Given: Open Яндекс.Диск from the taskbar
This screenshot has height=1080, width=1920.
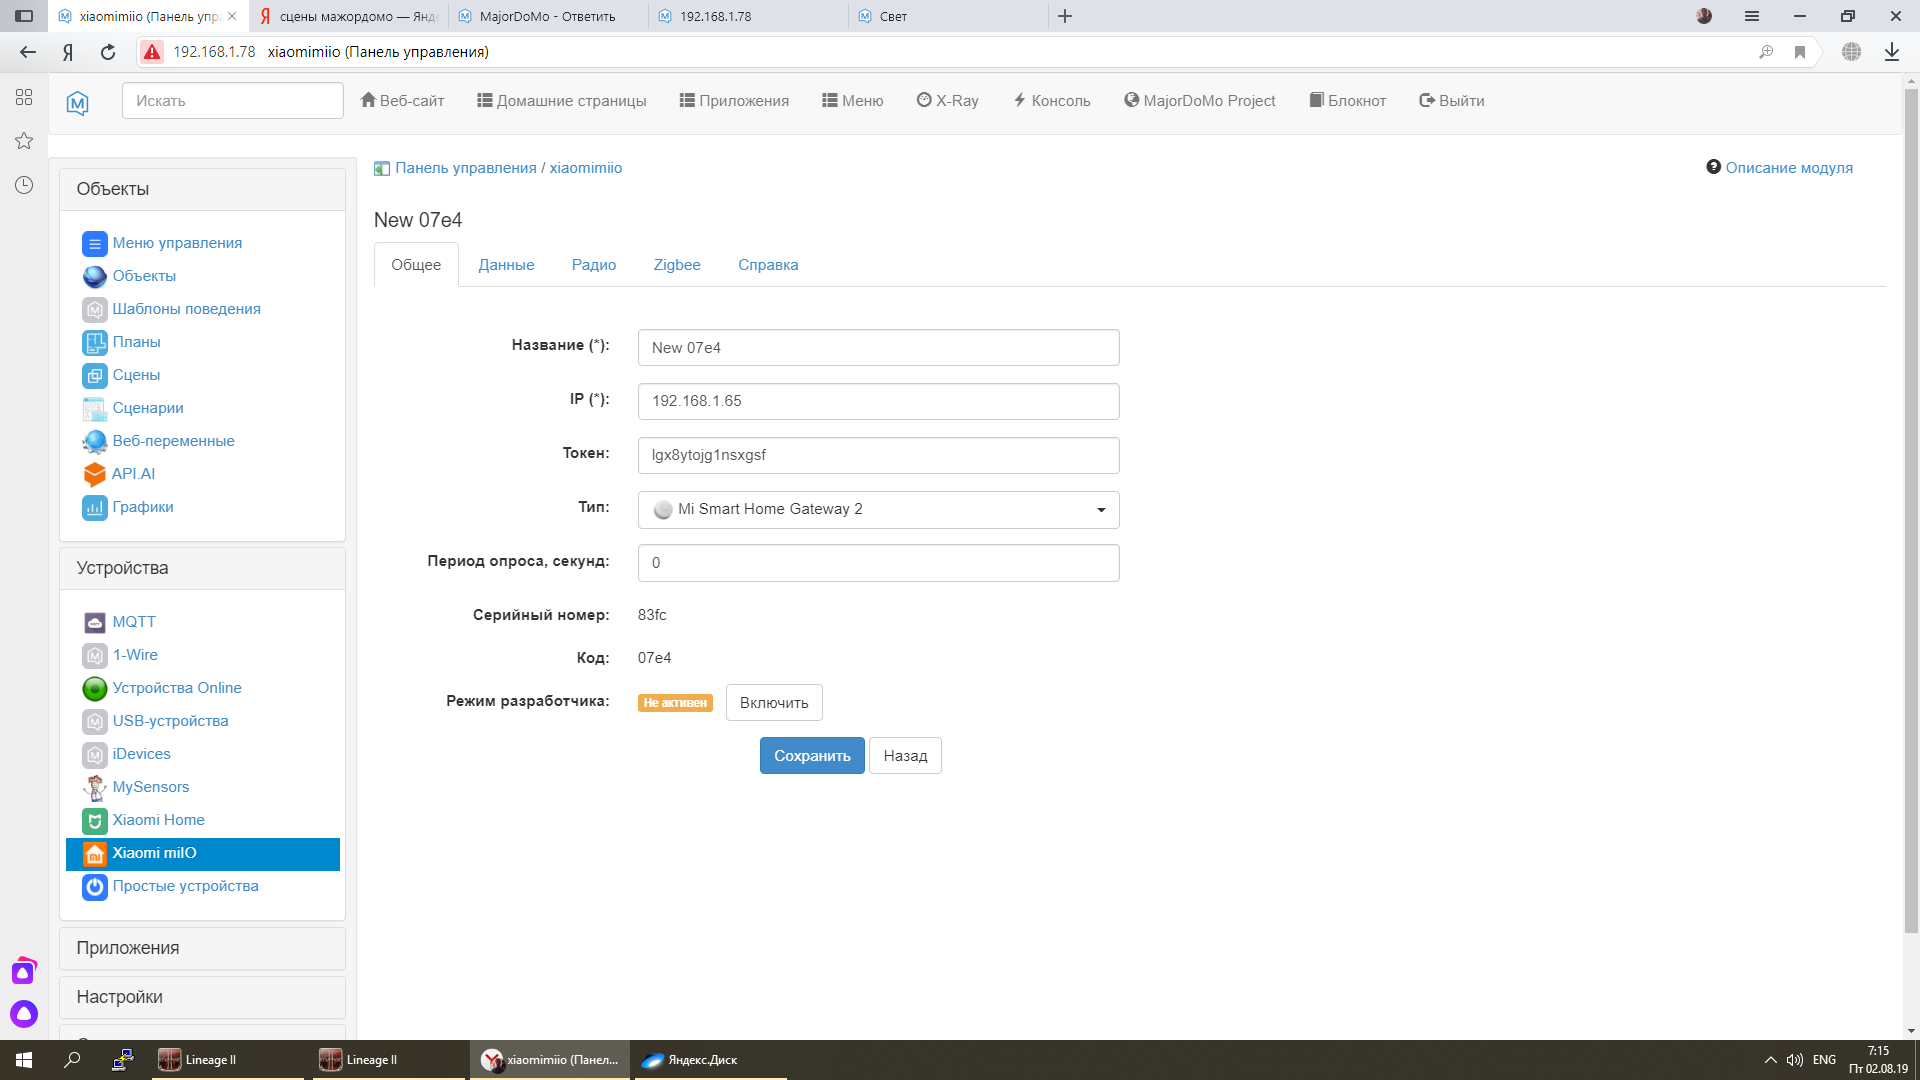Looking at the screenshot, I should (x=702, y=1060).
